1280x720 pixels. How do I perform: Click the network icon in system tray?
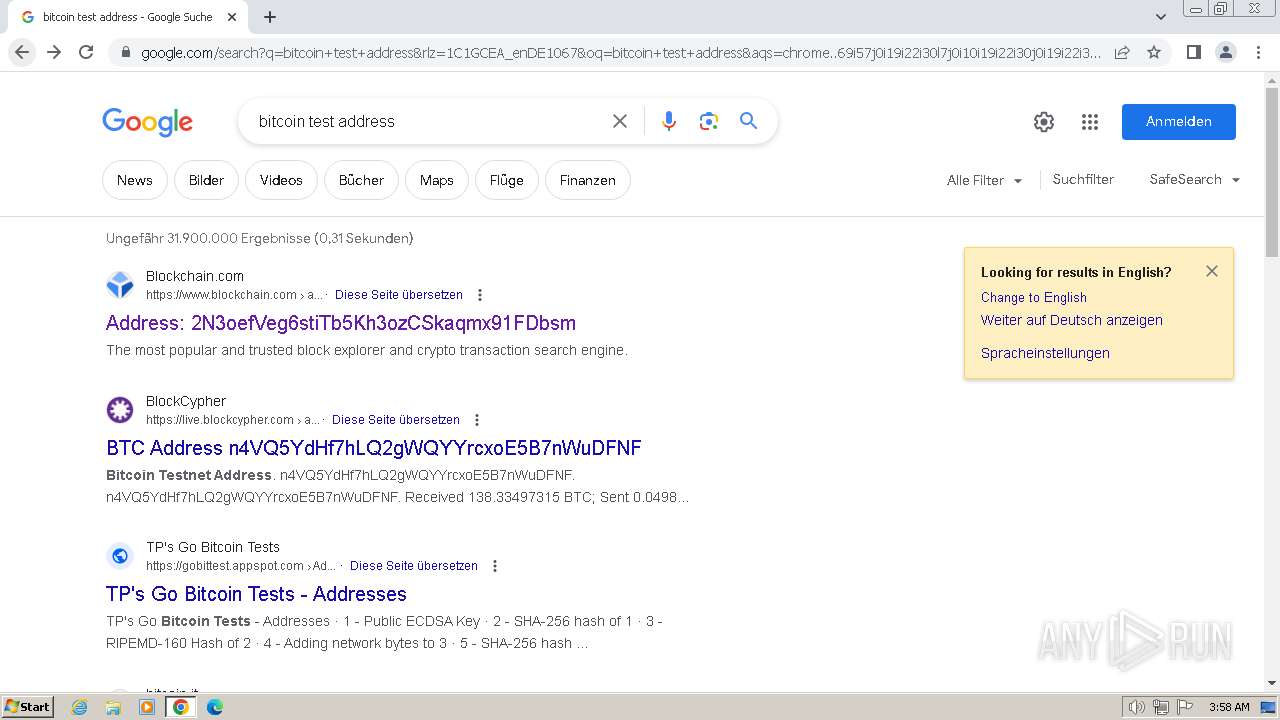tap(1161, 707)
